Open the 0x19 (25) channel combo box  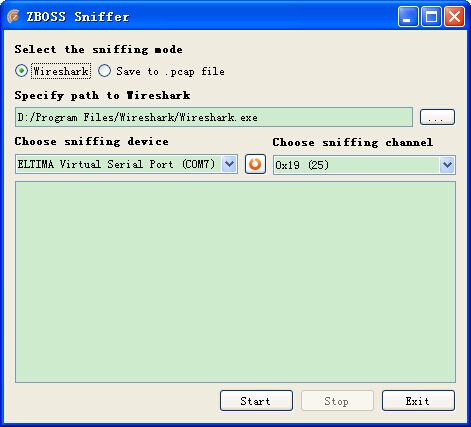point(364,165)
